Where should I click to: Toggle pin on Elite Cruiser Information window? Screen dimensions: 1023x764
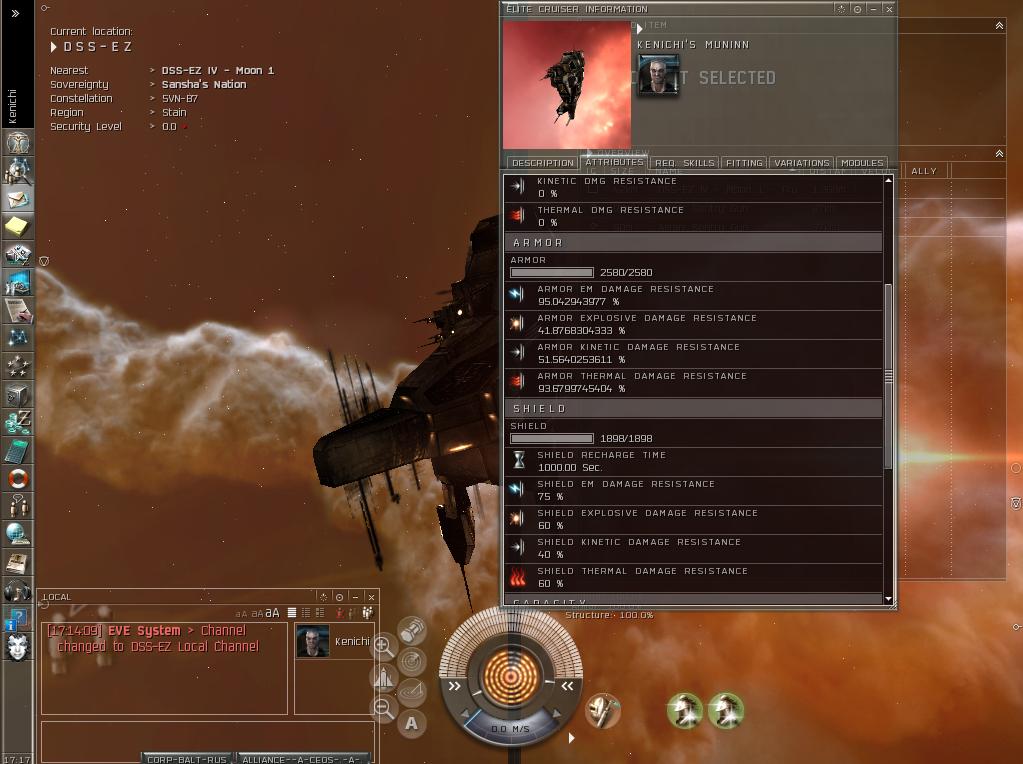point(857,9)
